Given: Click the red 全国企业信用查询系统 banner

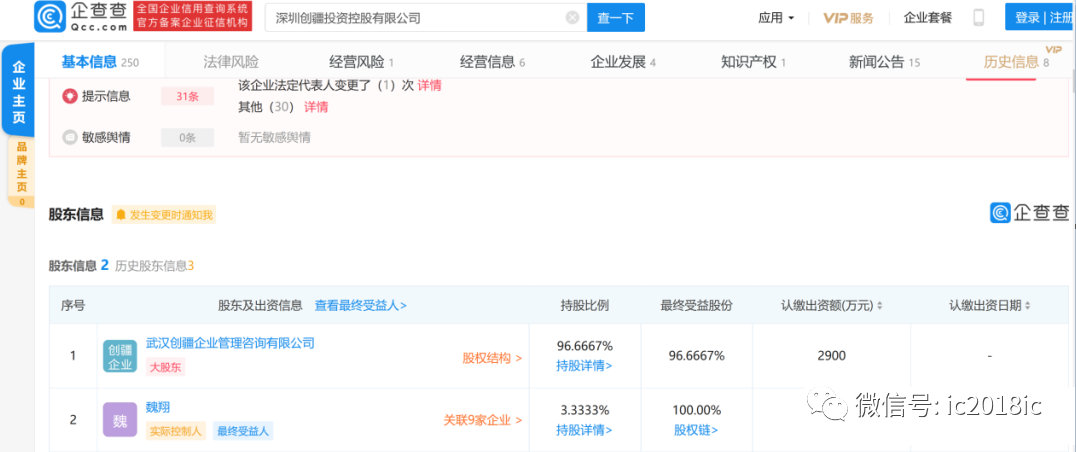Looking at the screenshot, I should 191,17.
